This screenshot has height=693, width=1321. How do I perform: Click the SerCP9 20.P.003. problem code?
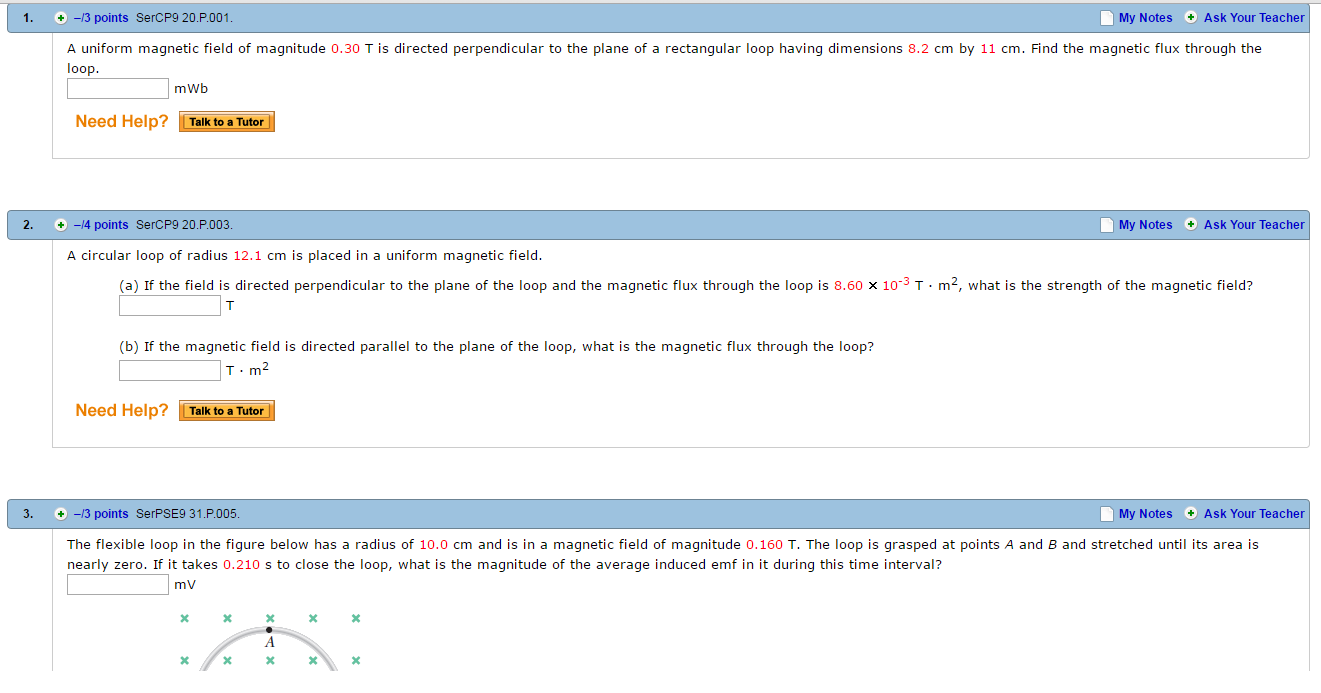[x=184, y=225]
